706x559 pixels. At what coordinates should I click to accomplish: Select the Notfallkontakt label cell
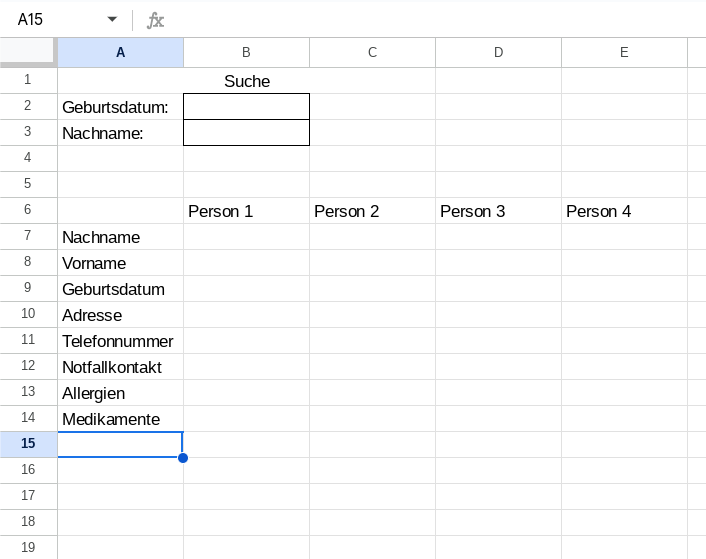click(x=121, y=367)
